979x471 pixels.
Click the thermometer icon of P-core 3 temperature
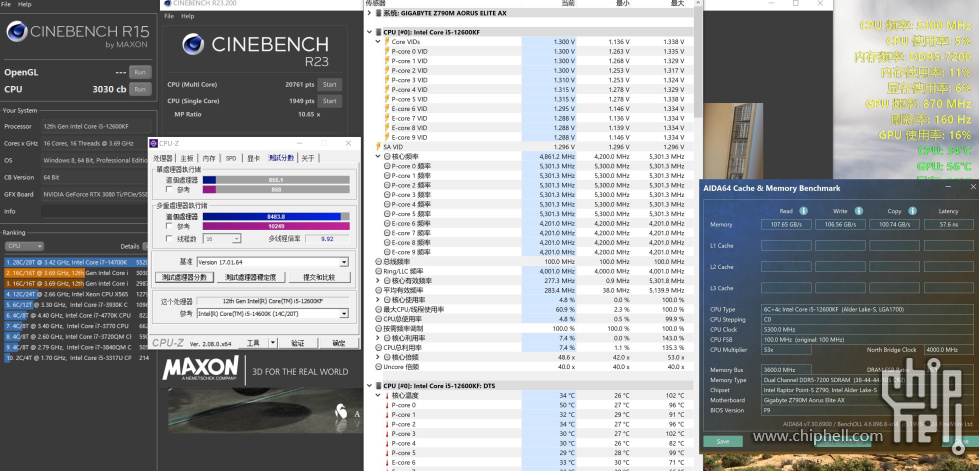[x=386, y=434]
